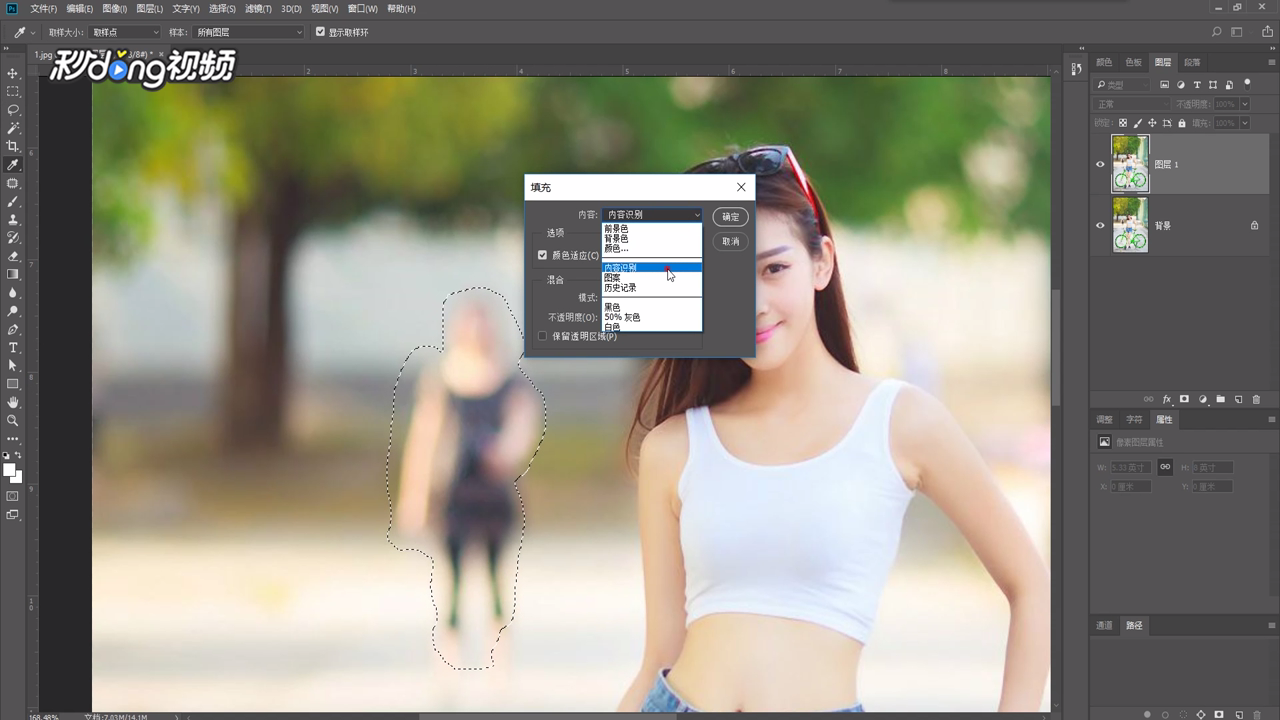
Task: Open the History panel icon
Action: [1076, 69]
